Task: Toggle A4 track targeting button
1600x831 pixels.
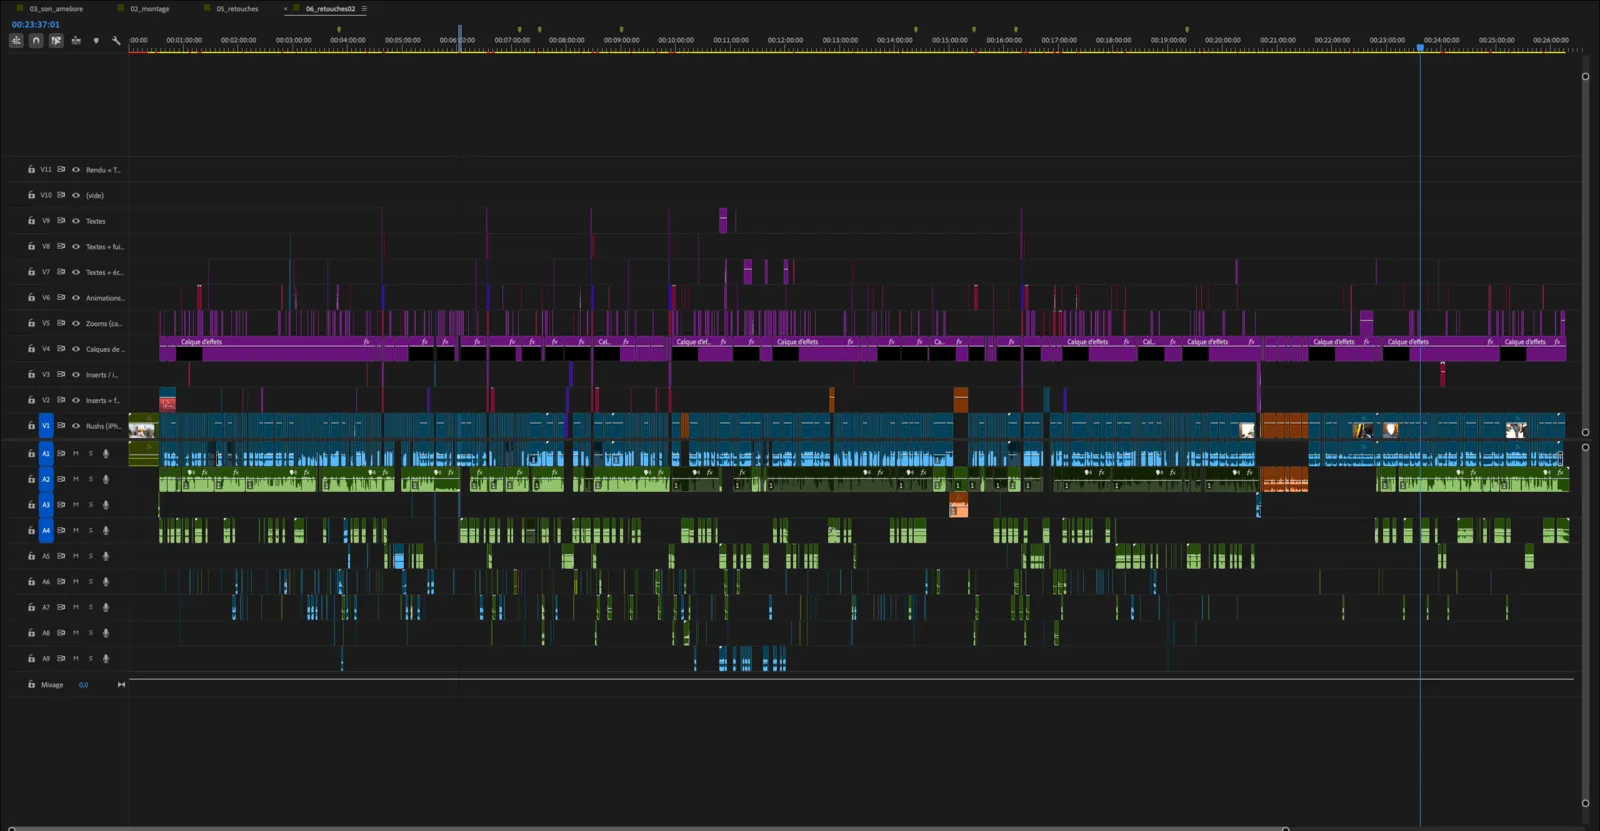Action: pos(46,531)
